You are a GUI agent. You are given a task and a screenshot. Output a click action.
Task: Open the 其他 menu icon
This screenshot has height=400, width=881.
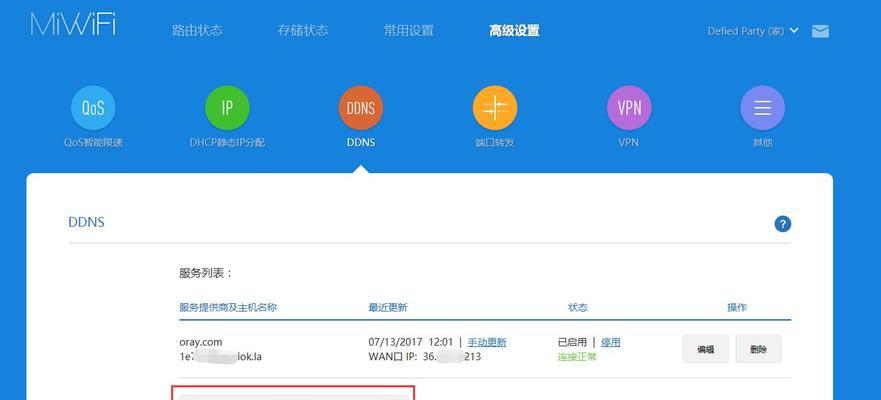tap(762, 108)
